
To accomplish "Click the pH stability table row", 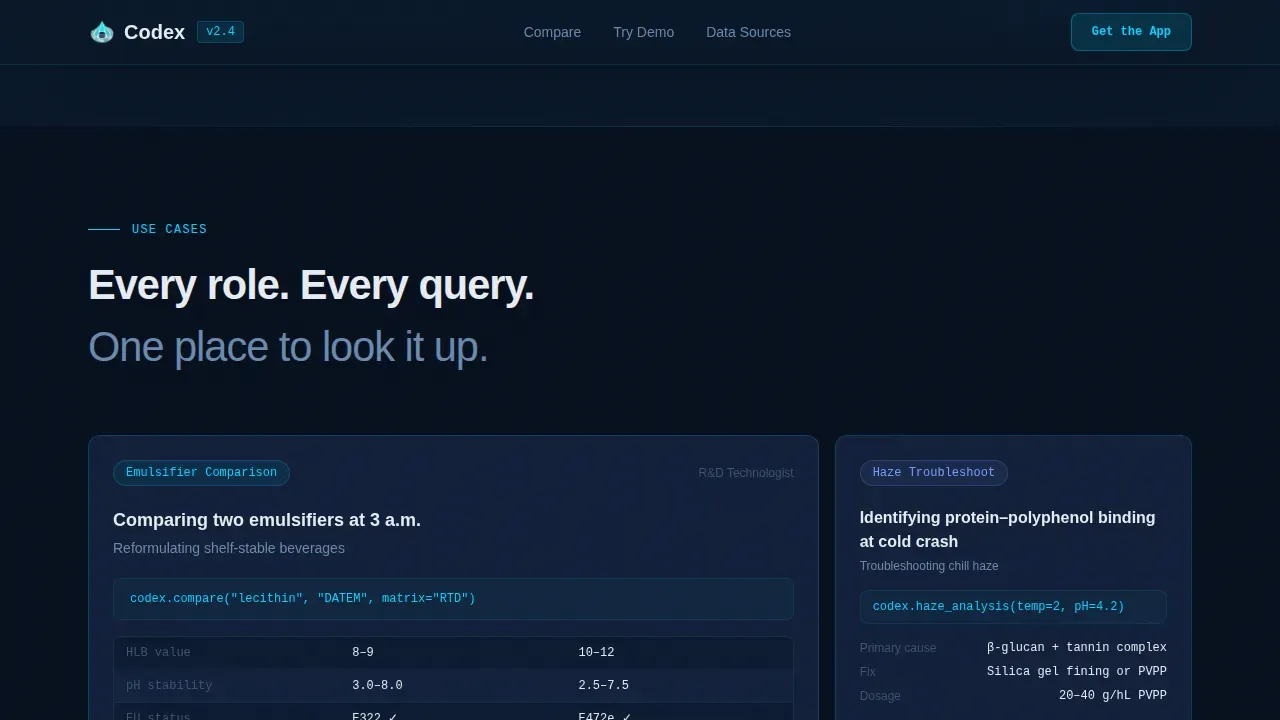I will (453, 685).
